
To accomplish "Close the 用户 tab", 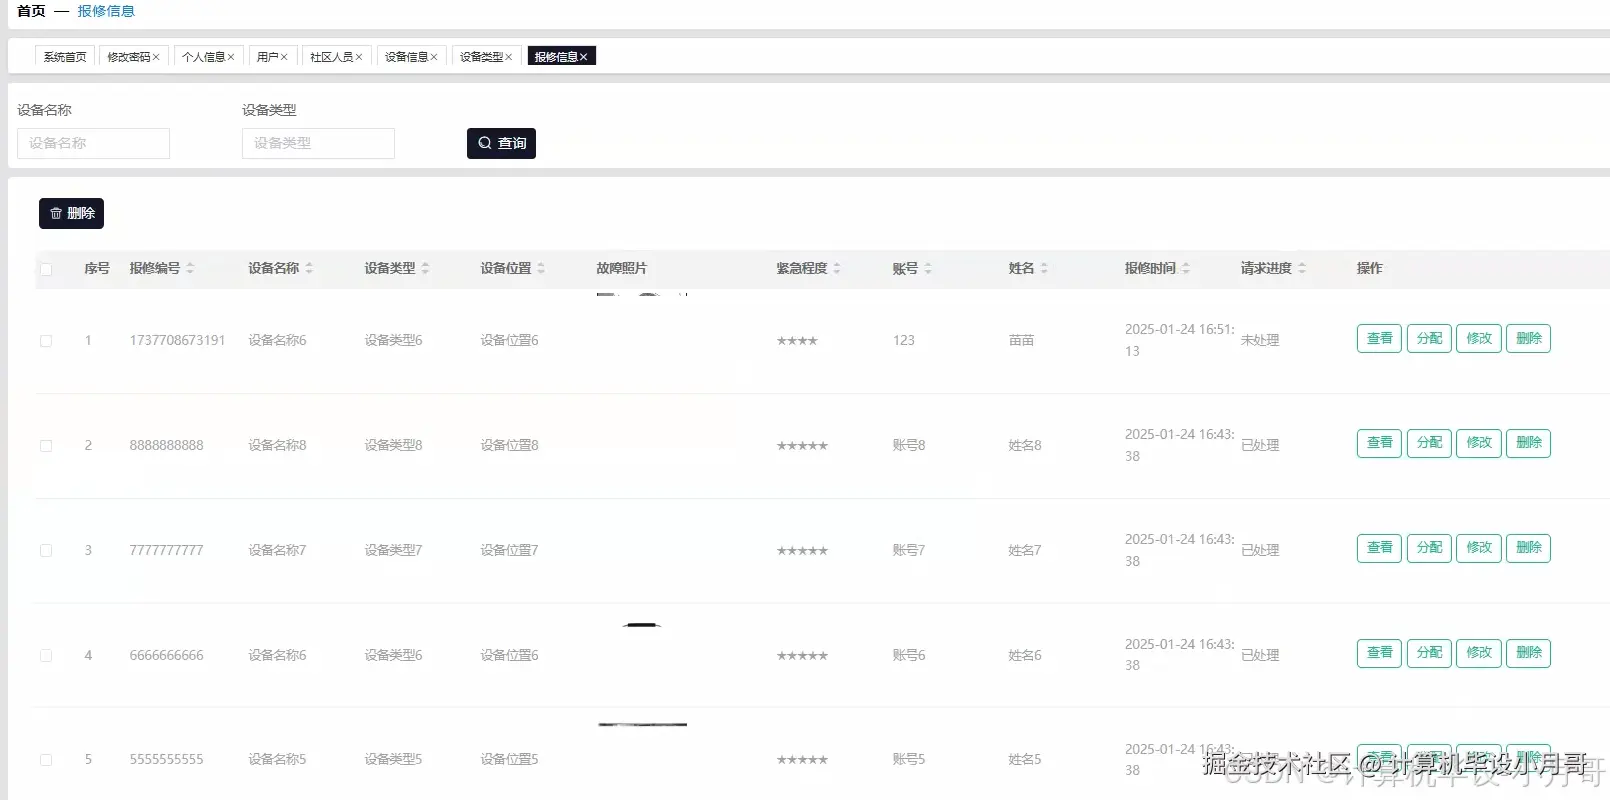I will [x=284, y=57].
